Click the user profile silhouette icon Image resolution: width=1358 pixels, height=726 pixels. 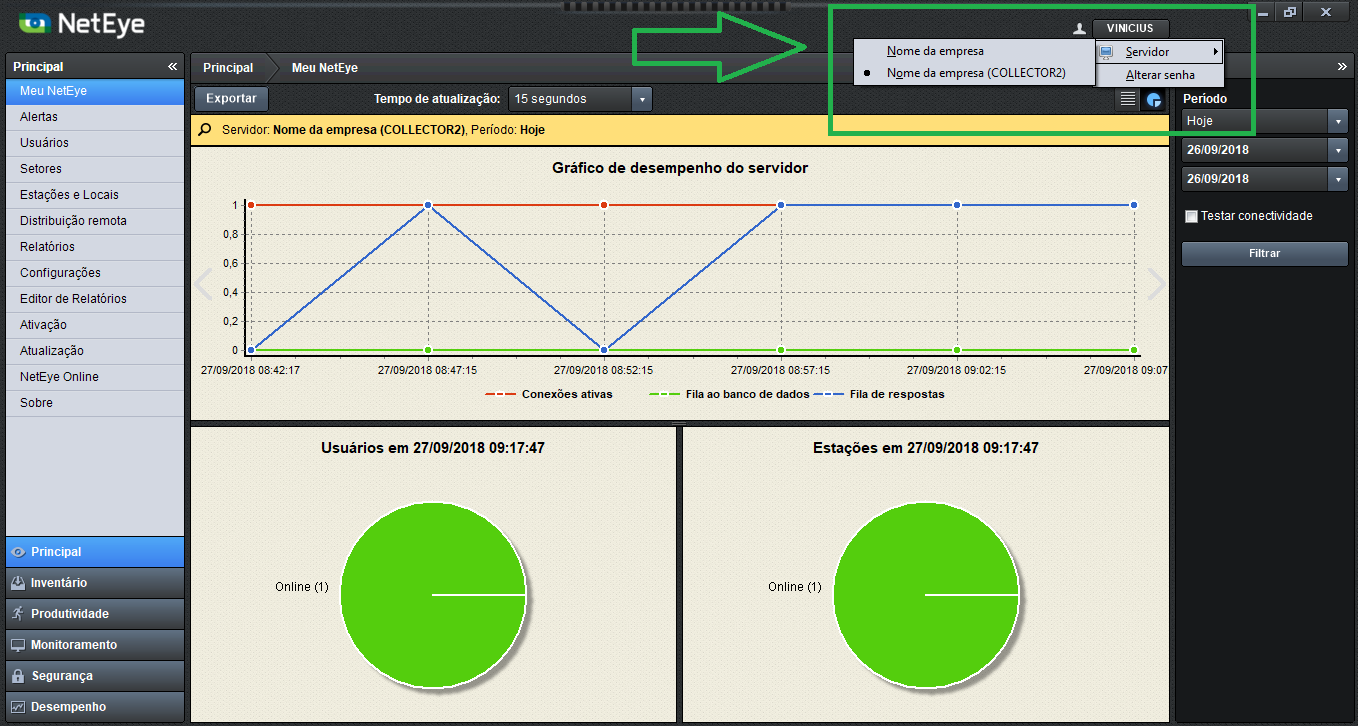click(1079, 29)
